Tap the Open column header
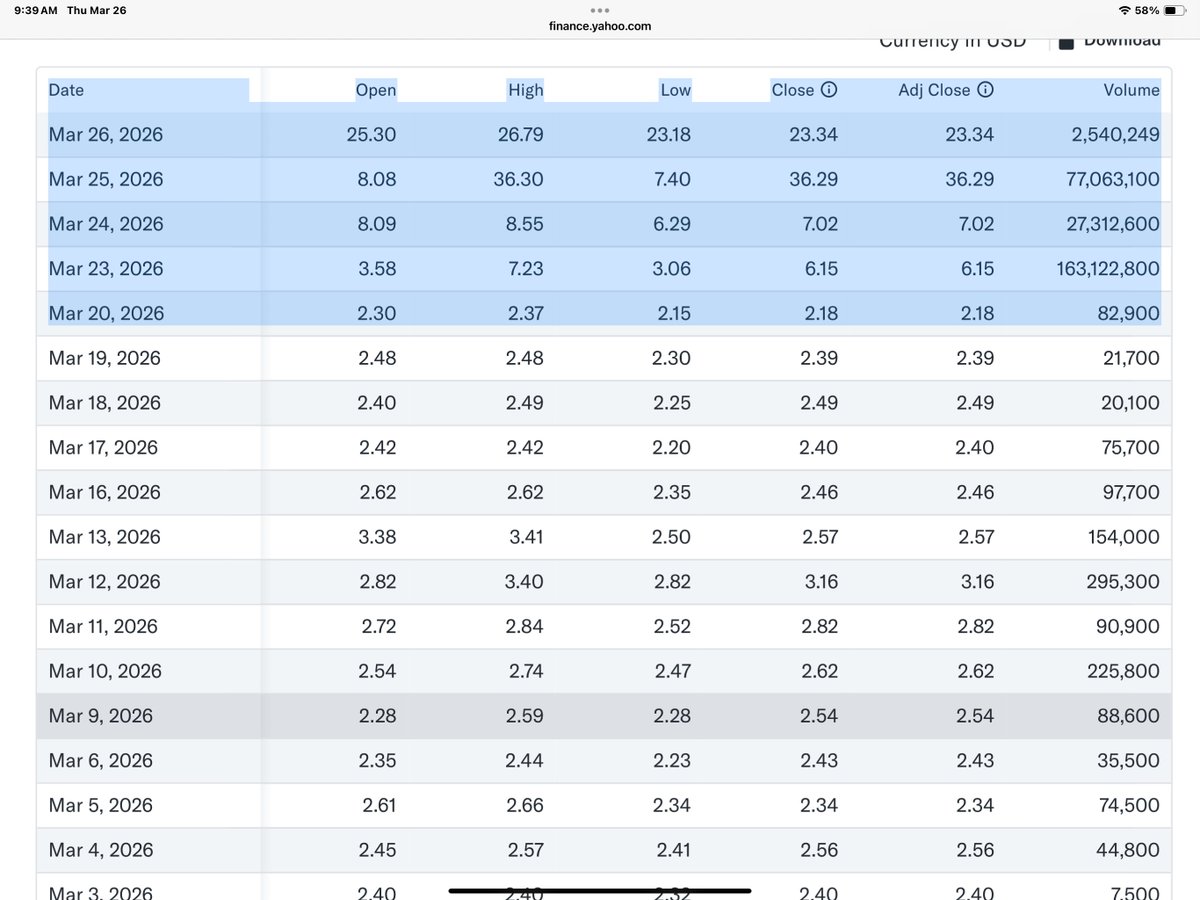The image size is (1200, 900). click(376, 90)
